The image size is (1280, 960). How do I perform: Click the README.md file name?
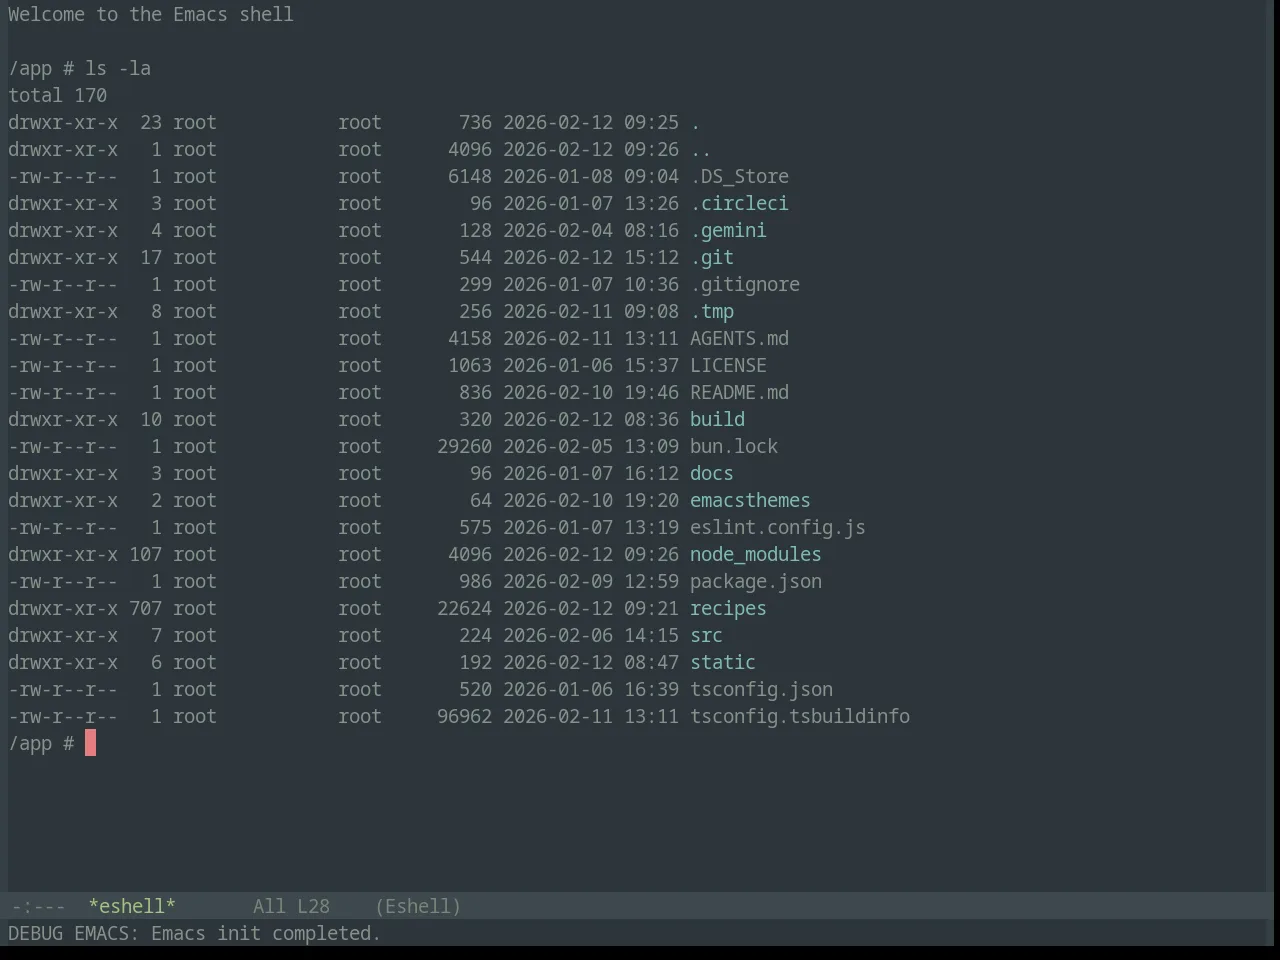click(739, 392)
